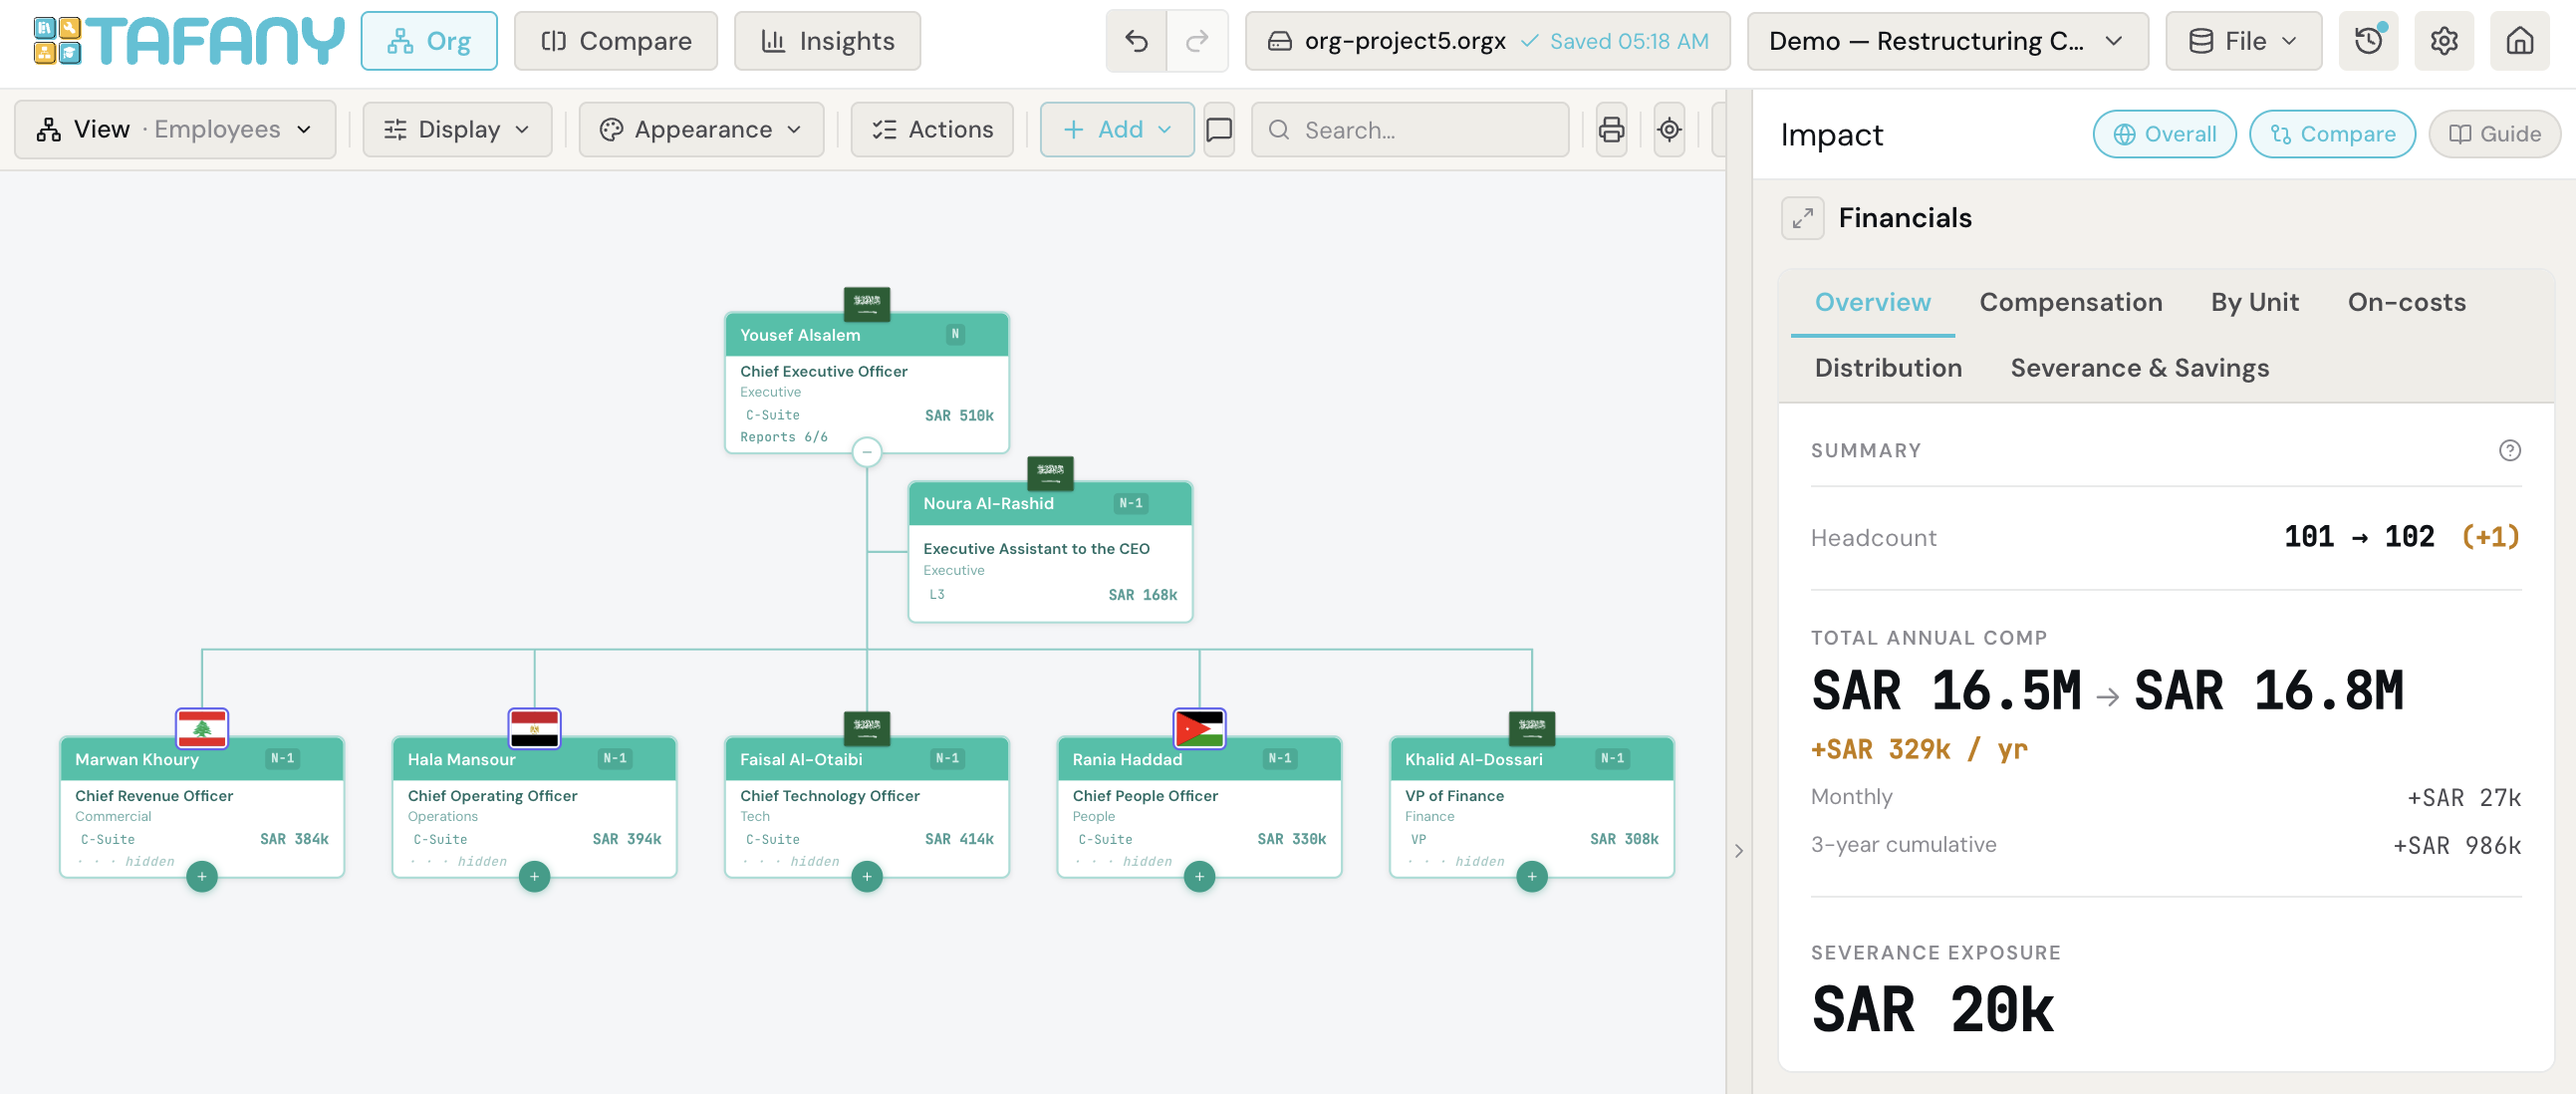Switch to the Insights view

827,41
